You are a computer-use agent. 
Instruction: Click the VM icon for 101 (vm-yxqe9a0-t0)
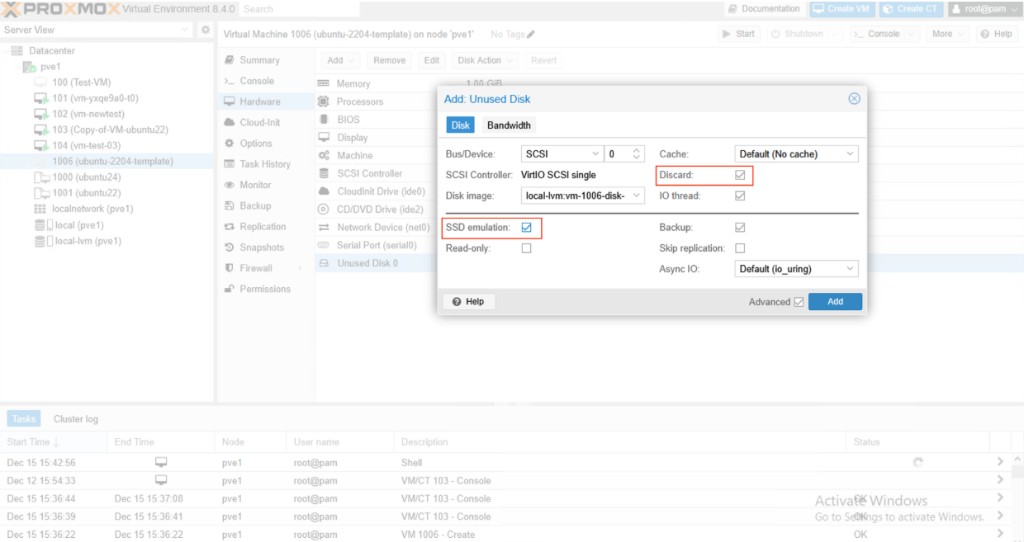tap(41, 98)
